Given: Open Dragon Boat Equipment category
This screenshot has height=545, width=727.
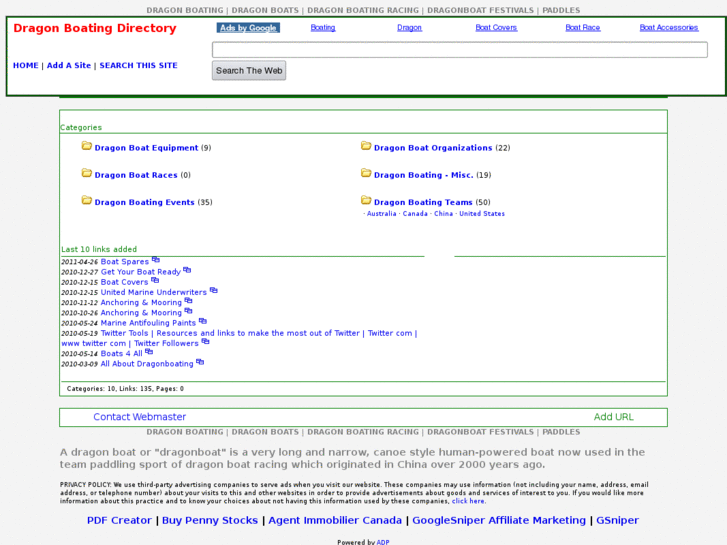Looking at the screenshot, I should pos(146,148).
